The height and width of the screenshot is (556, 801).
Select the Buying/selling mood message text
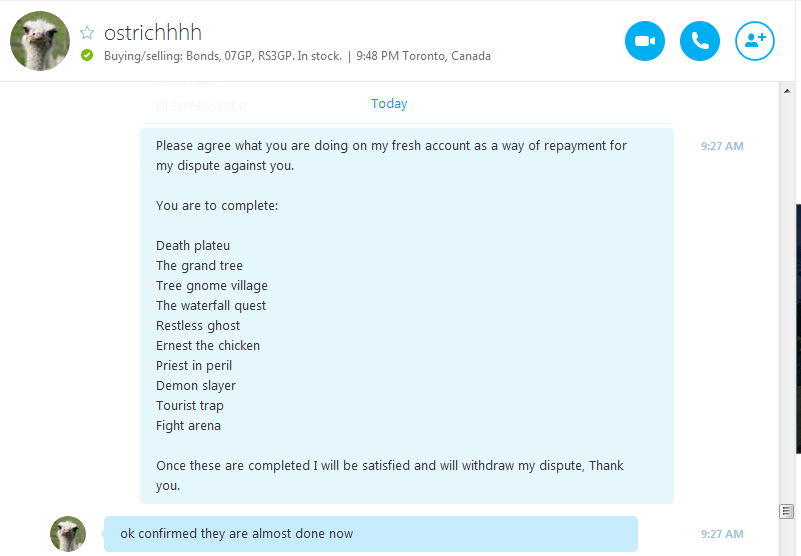pos(223,56)
